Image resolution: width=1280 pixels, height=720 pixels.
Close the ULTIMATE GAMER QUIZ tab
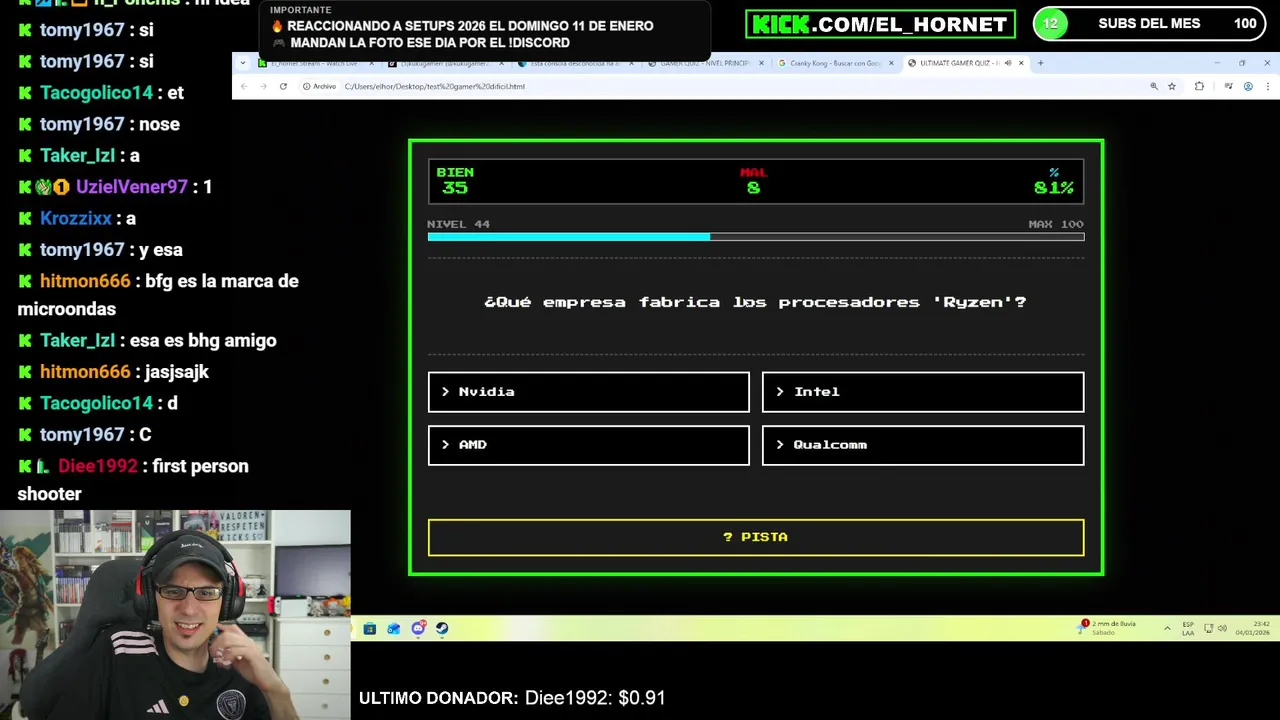[x=1021, y=63]
